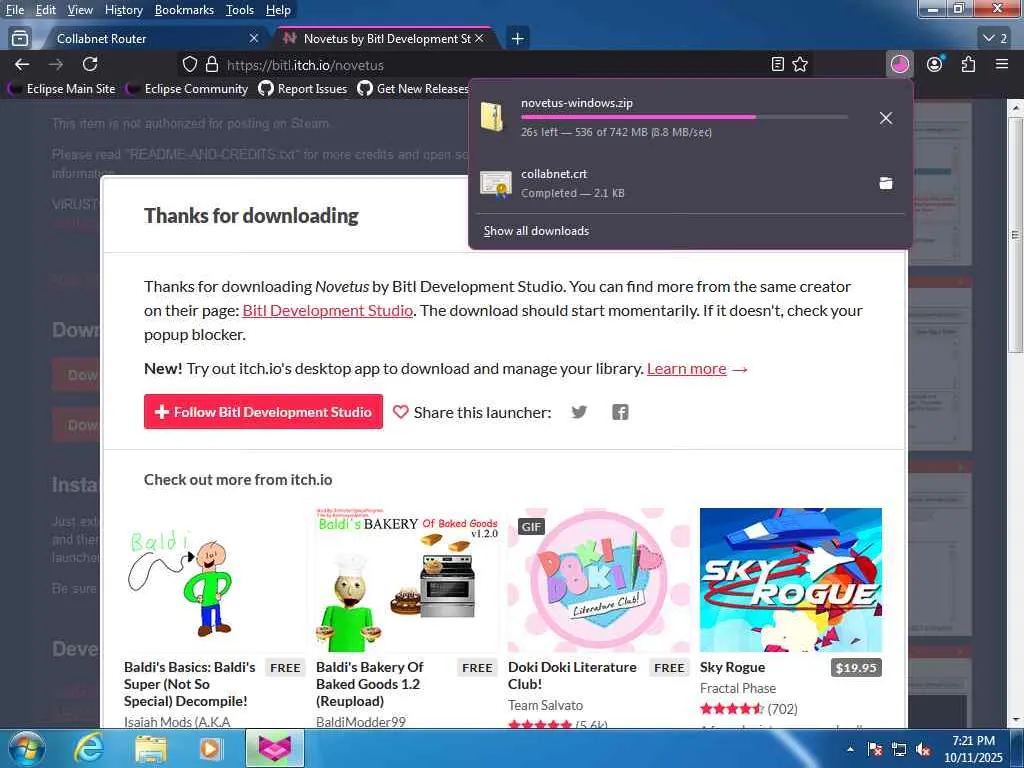Launch Internet Explorer from the taskbar
This screenshot has width=1024, height=768.
coord(88,749)
